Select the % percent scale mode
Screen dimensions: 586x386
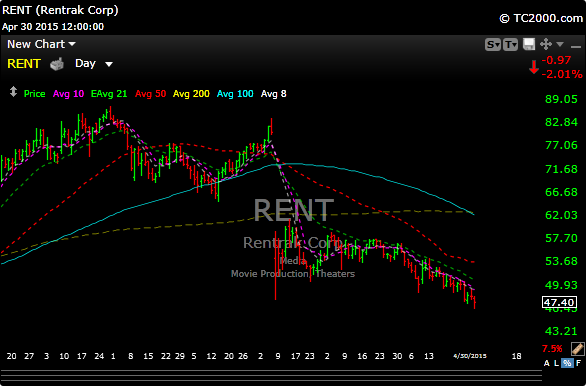(x=567, y=363)
